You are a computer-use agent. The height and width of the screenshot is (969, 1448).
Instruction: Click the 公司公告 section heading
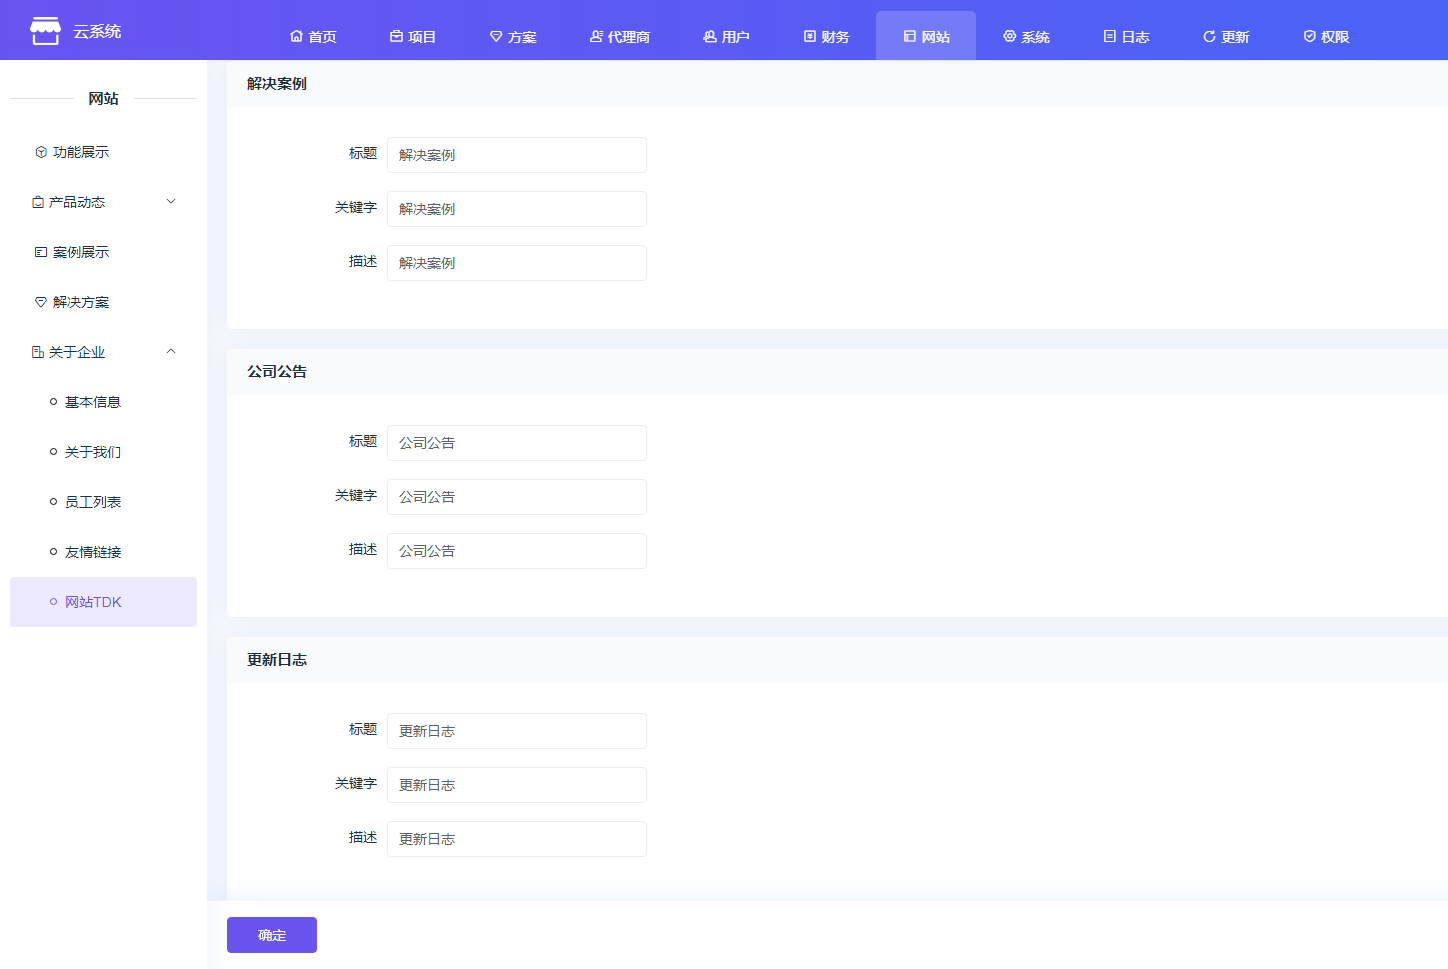[x=277, y=372]
